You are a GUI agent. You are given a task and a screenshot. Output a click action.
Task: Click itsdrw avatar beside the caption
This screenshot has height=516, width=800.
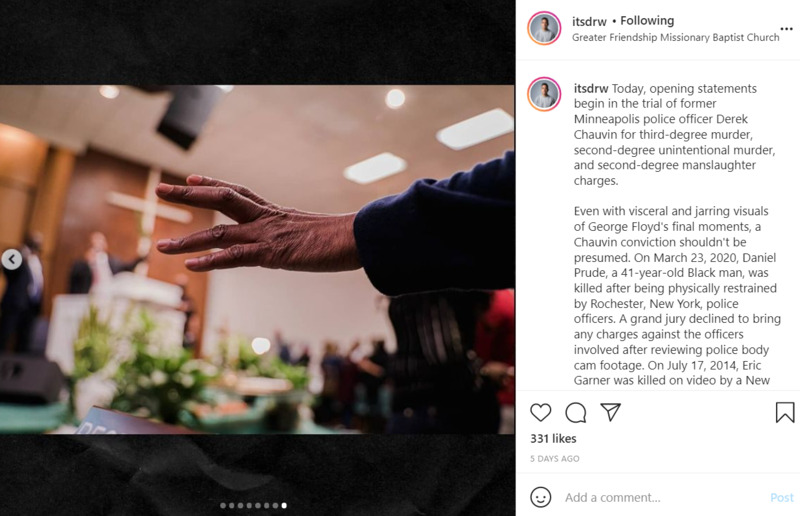544,94
